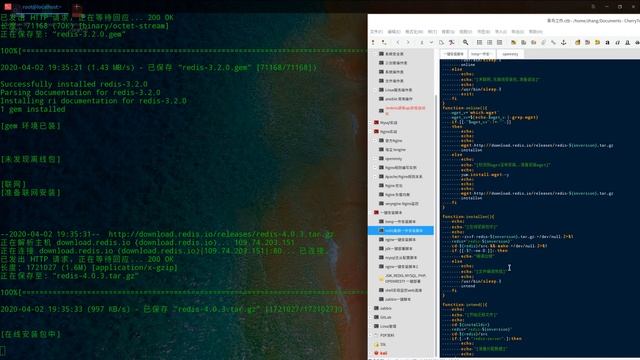Select the jdk一键安装脚本 tree node
The image size is (640, 360).
point(399,248)
